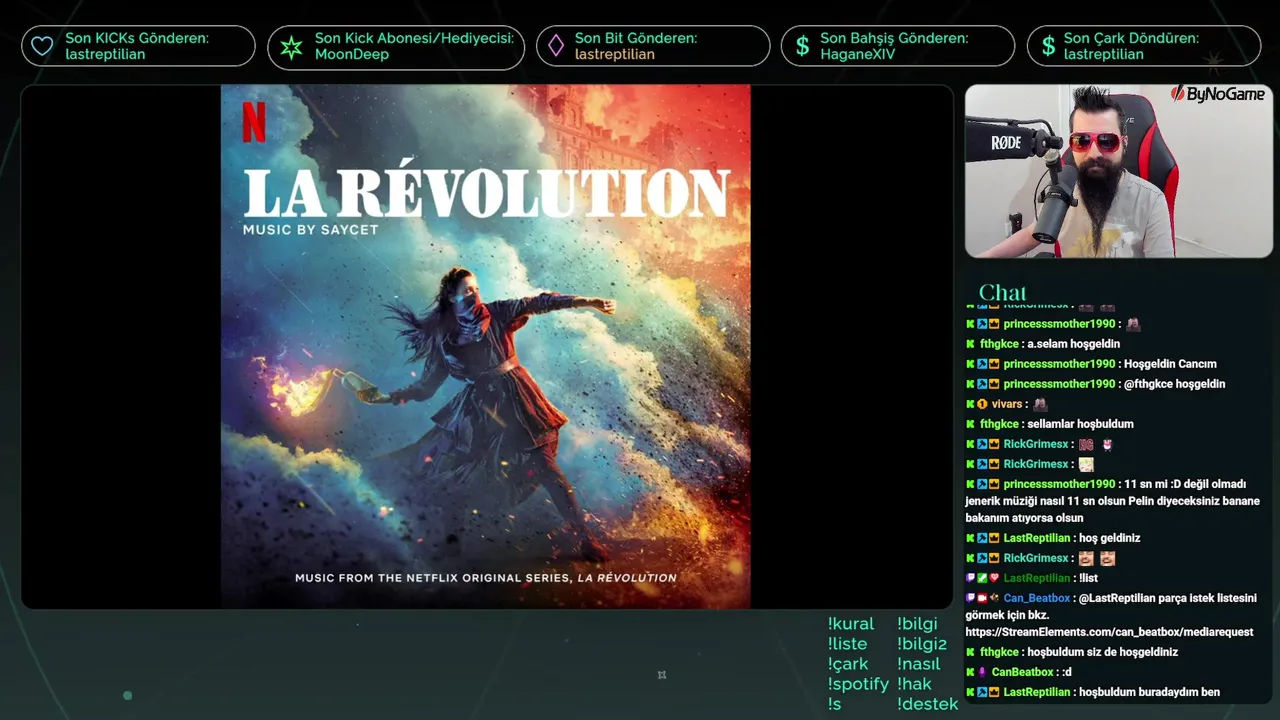
Task: Click the !s command text
Action: 835,704
